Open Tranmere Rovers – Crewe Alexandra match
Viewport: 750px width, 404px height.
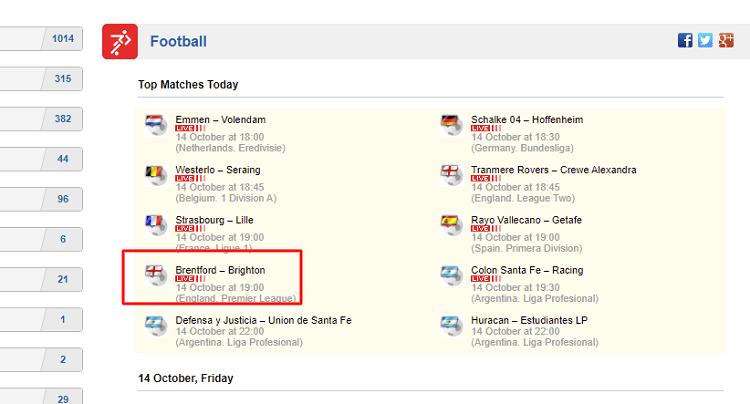point(553,170)
